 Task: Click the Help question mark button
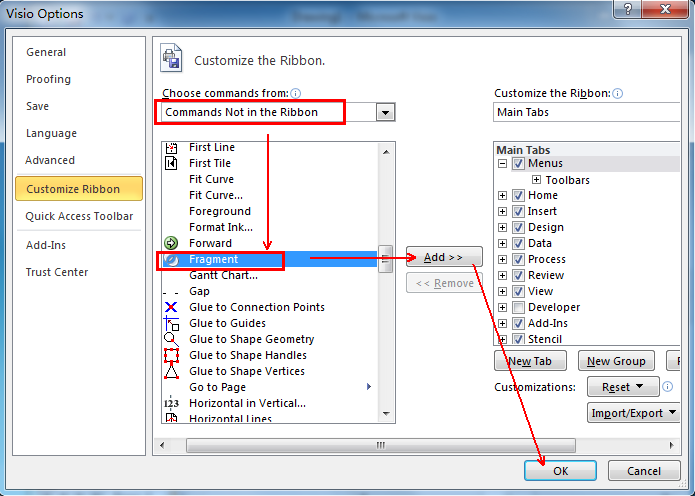tap(628, 9)
